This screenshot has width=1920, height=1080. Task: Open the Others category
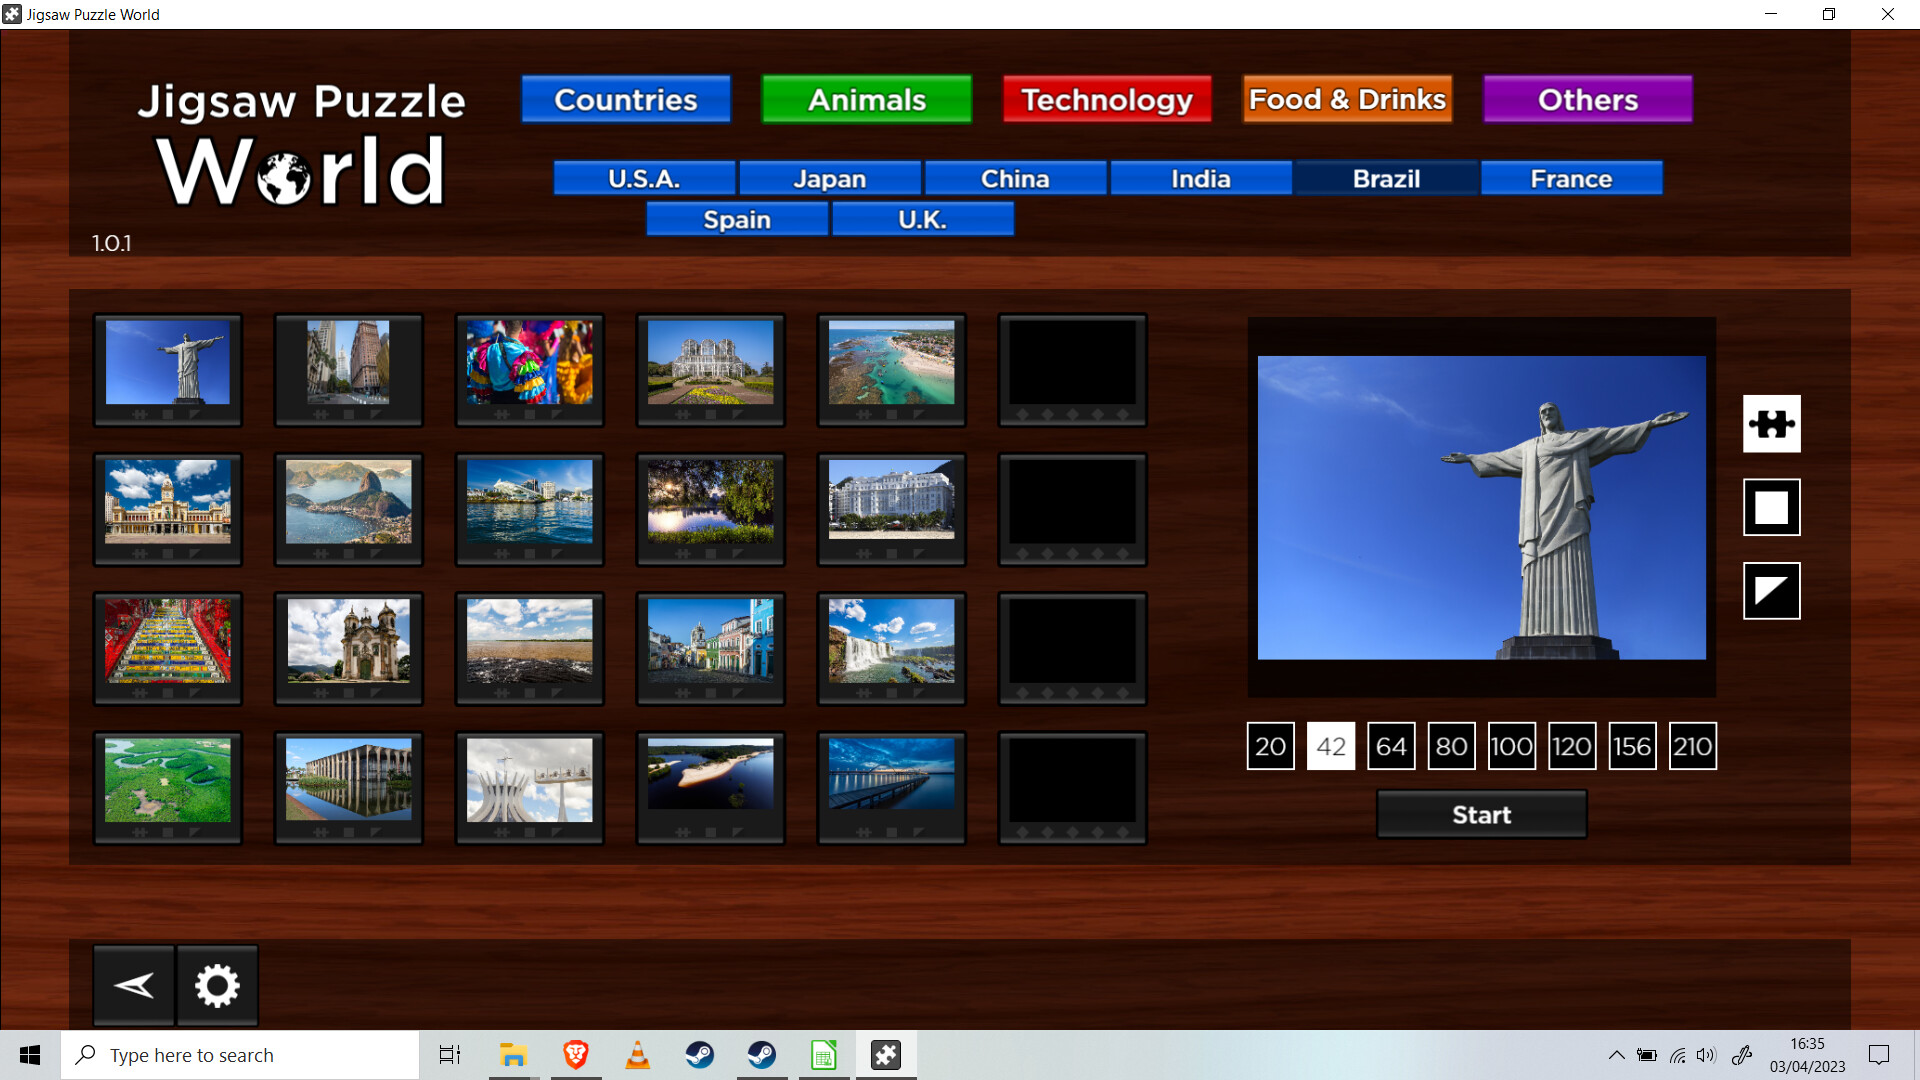[1587, 99]
